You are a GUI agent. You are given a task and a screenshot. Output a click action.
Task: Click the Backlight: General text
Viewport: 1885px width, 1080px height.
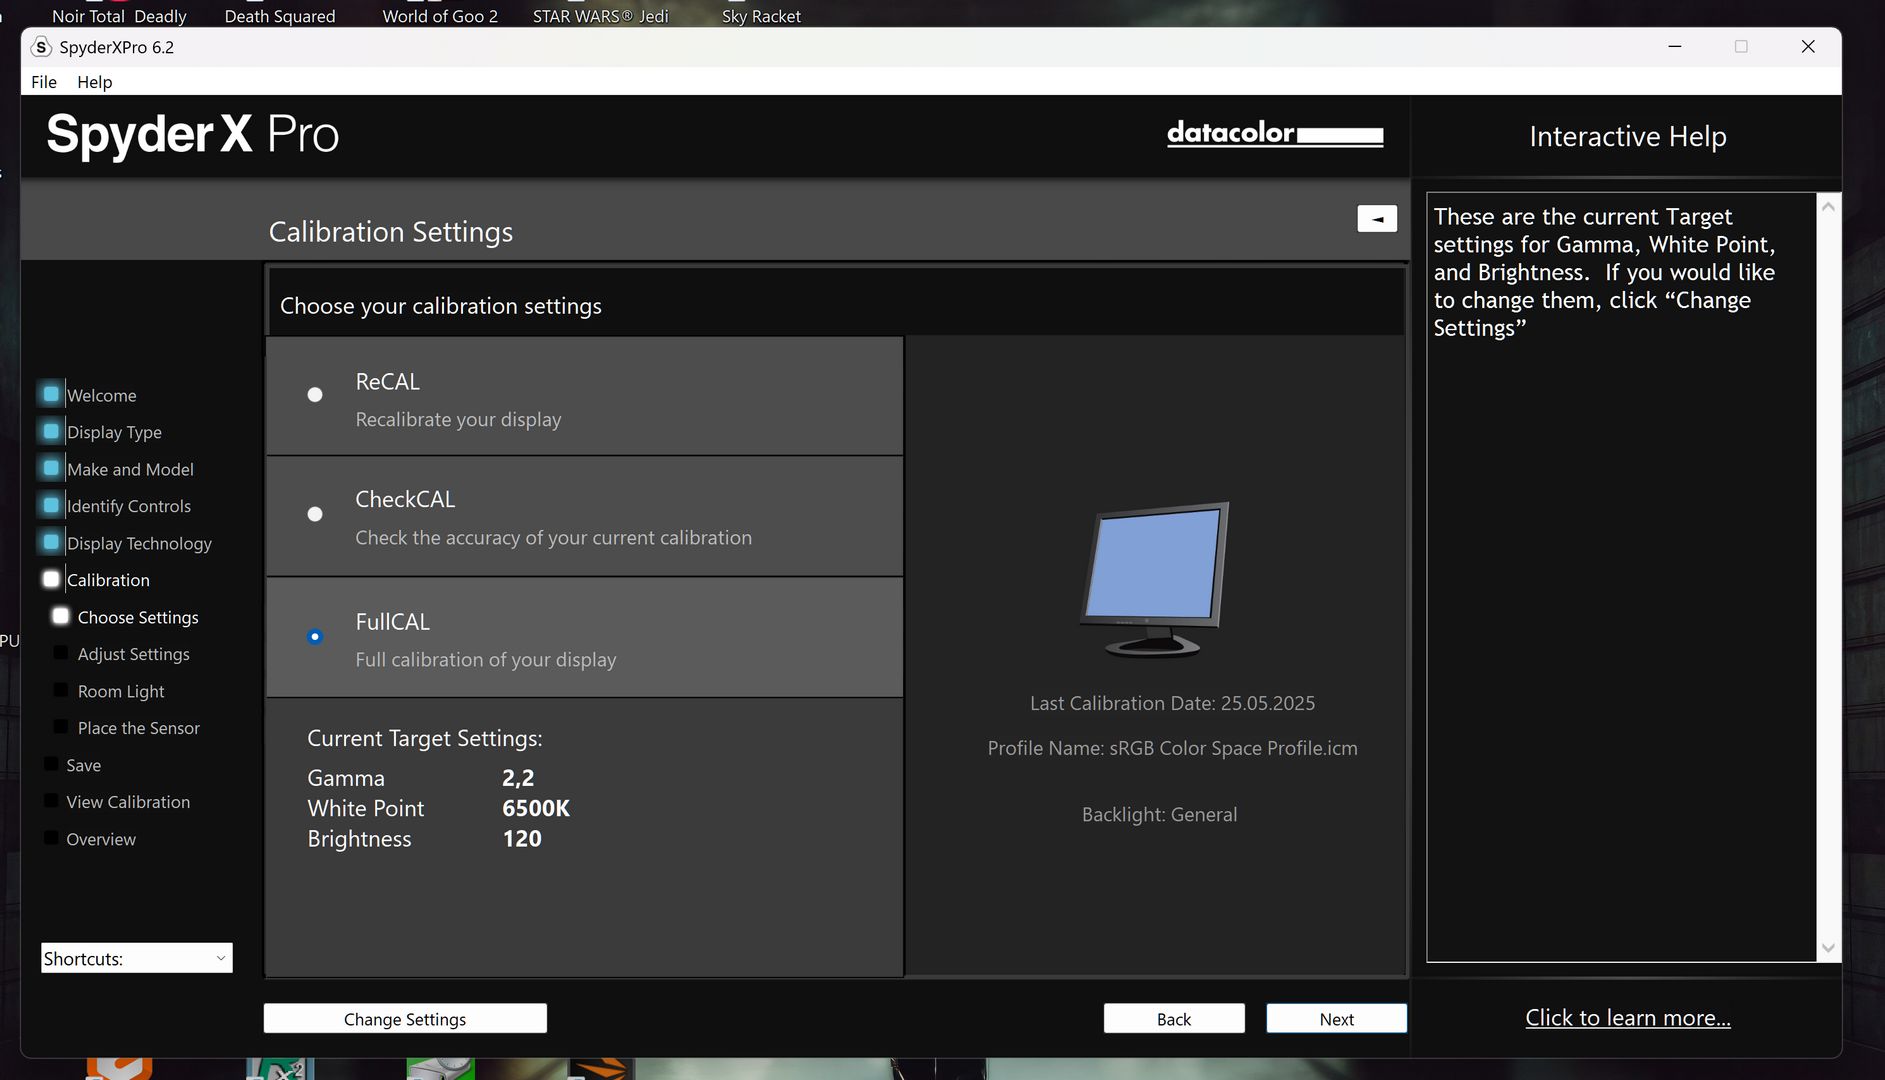click(x=1159, y=814)
